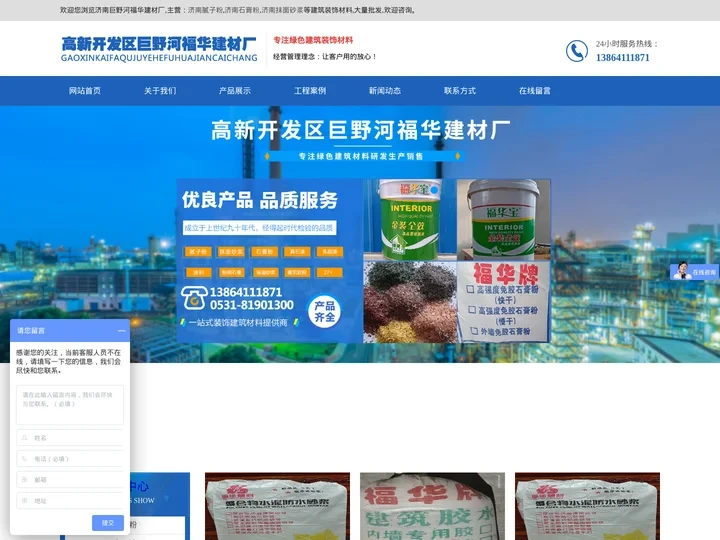Screen dimensions: 720x540
Task: Click the 福华牌 gypsum powder sign image
Action: [x=504, y=302]
